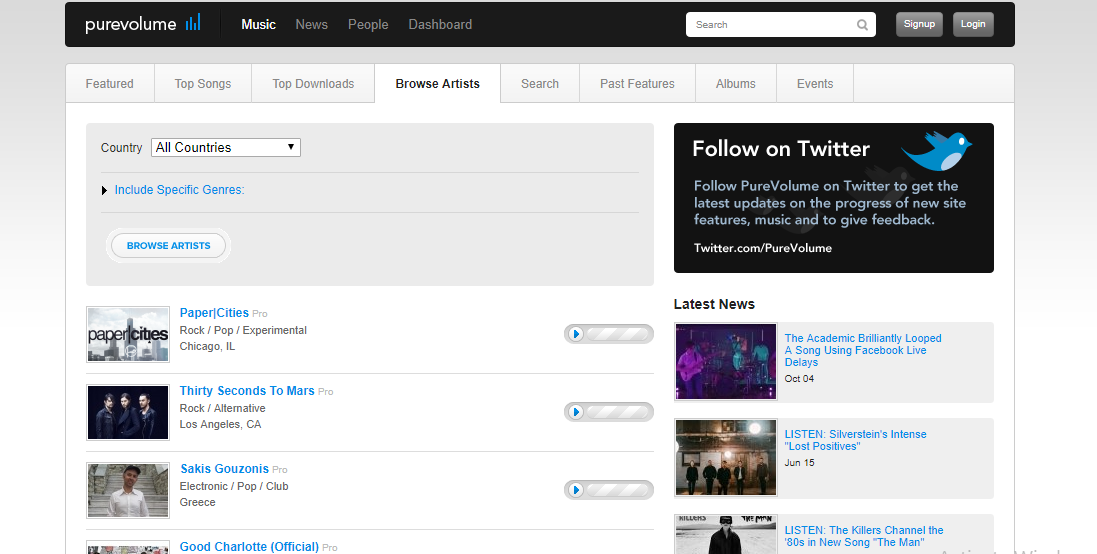The image size is (1097, 554).
Task: Play Paper|Cities track preview
Action: [576, 334]
